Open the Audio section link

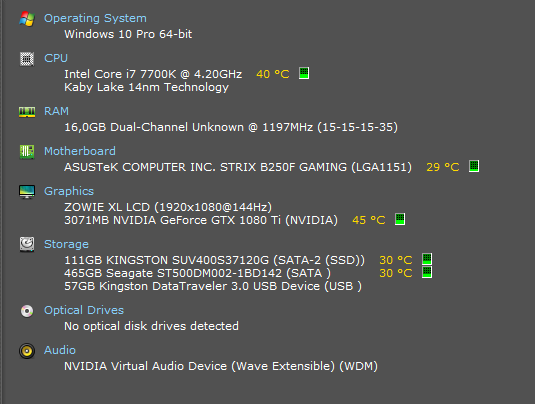tap(60, 350)
